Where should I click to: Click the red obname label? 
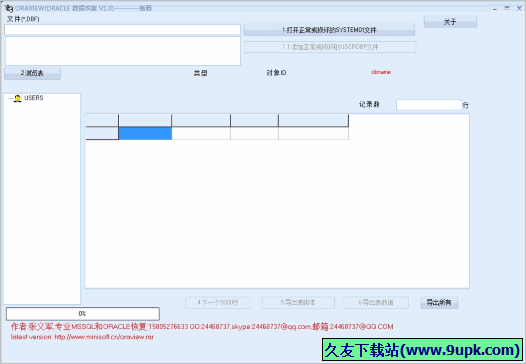381,72
